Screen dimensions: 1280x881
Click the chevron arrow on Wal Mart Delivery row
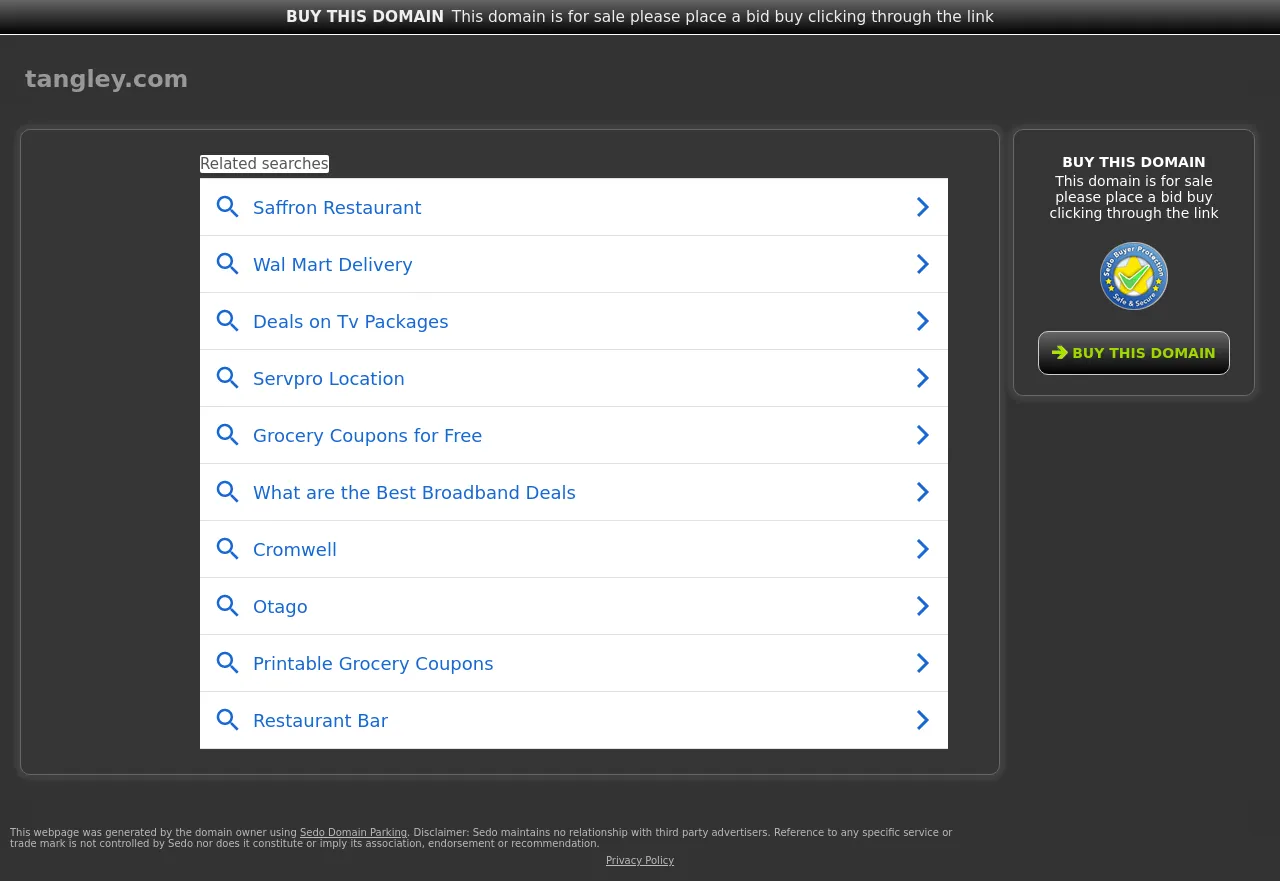(x=923, y=264)
